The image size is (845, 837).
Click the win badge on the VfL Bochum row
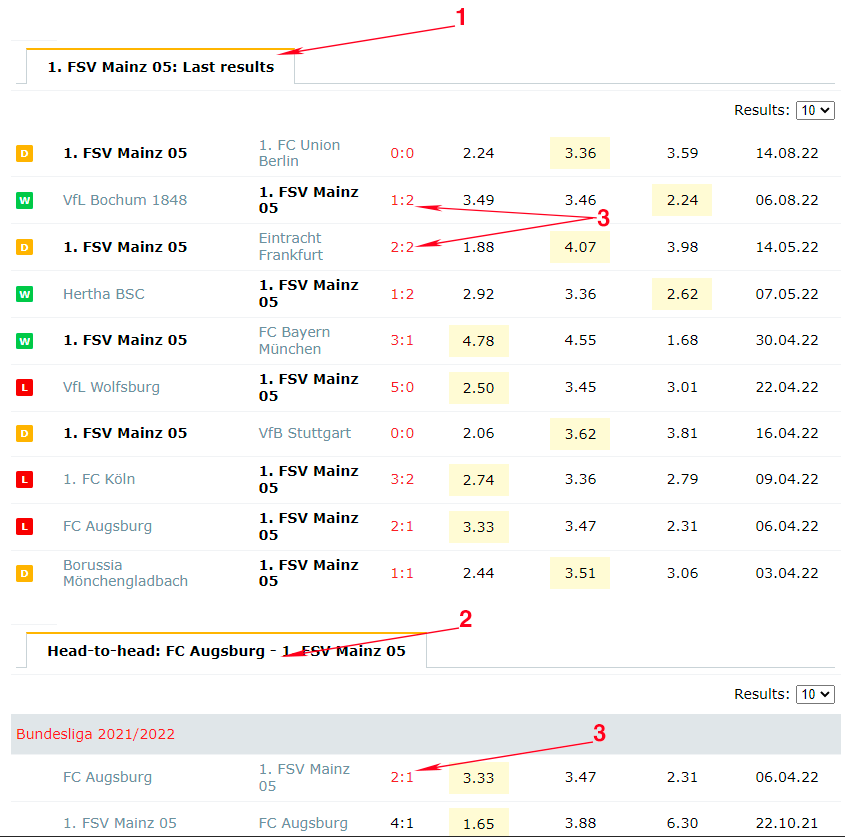click(x=24, y=201)
